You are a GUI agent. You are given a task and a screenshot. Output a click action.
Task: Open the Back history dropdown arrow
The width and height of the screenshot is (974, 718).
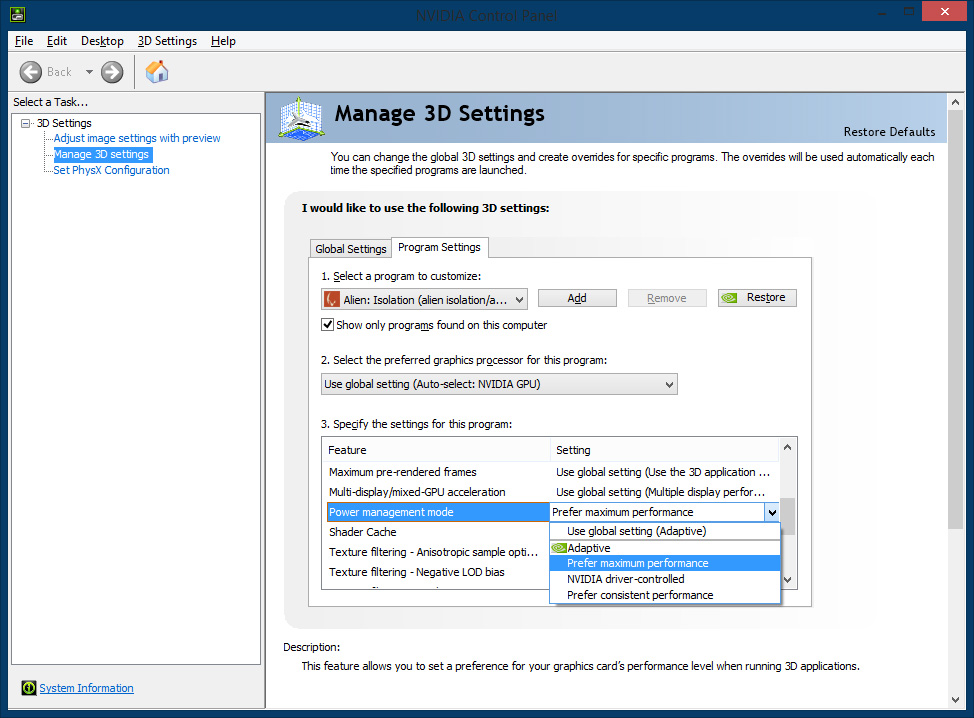point(89,72)
